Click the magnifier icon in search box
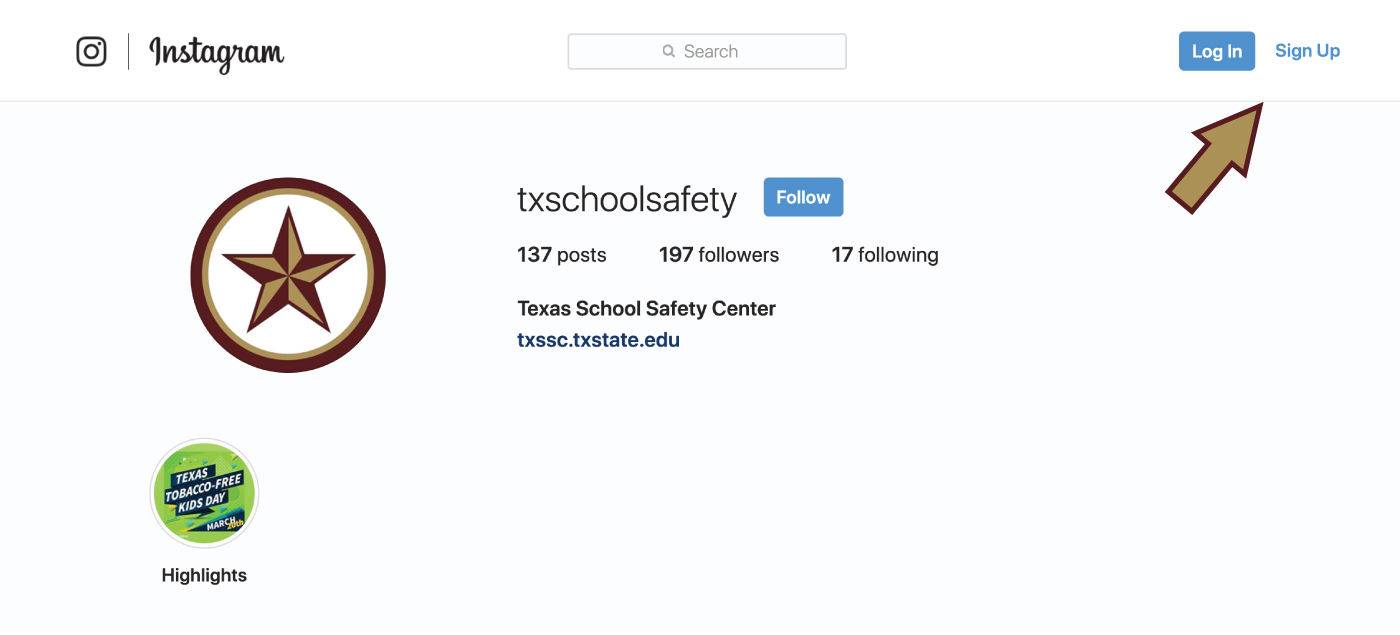 [669, 51]
